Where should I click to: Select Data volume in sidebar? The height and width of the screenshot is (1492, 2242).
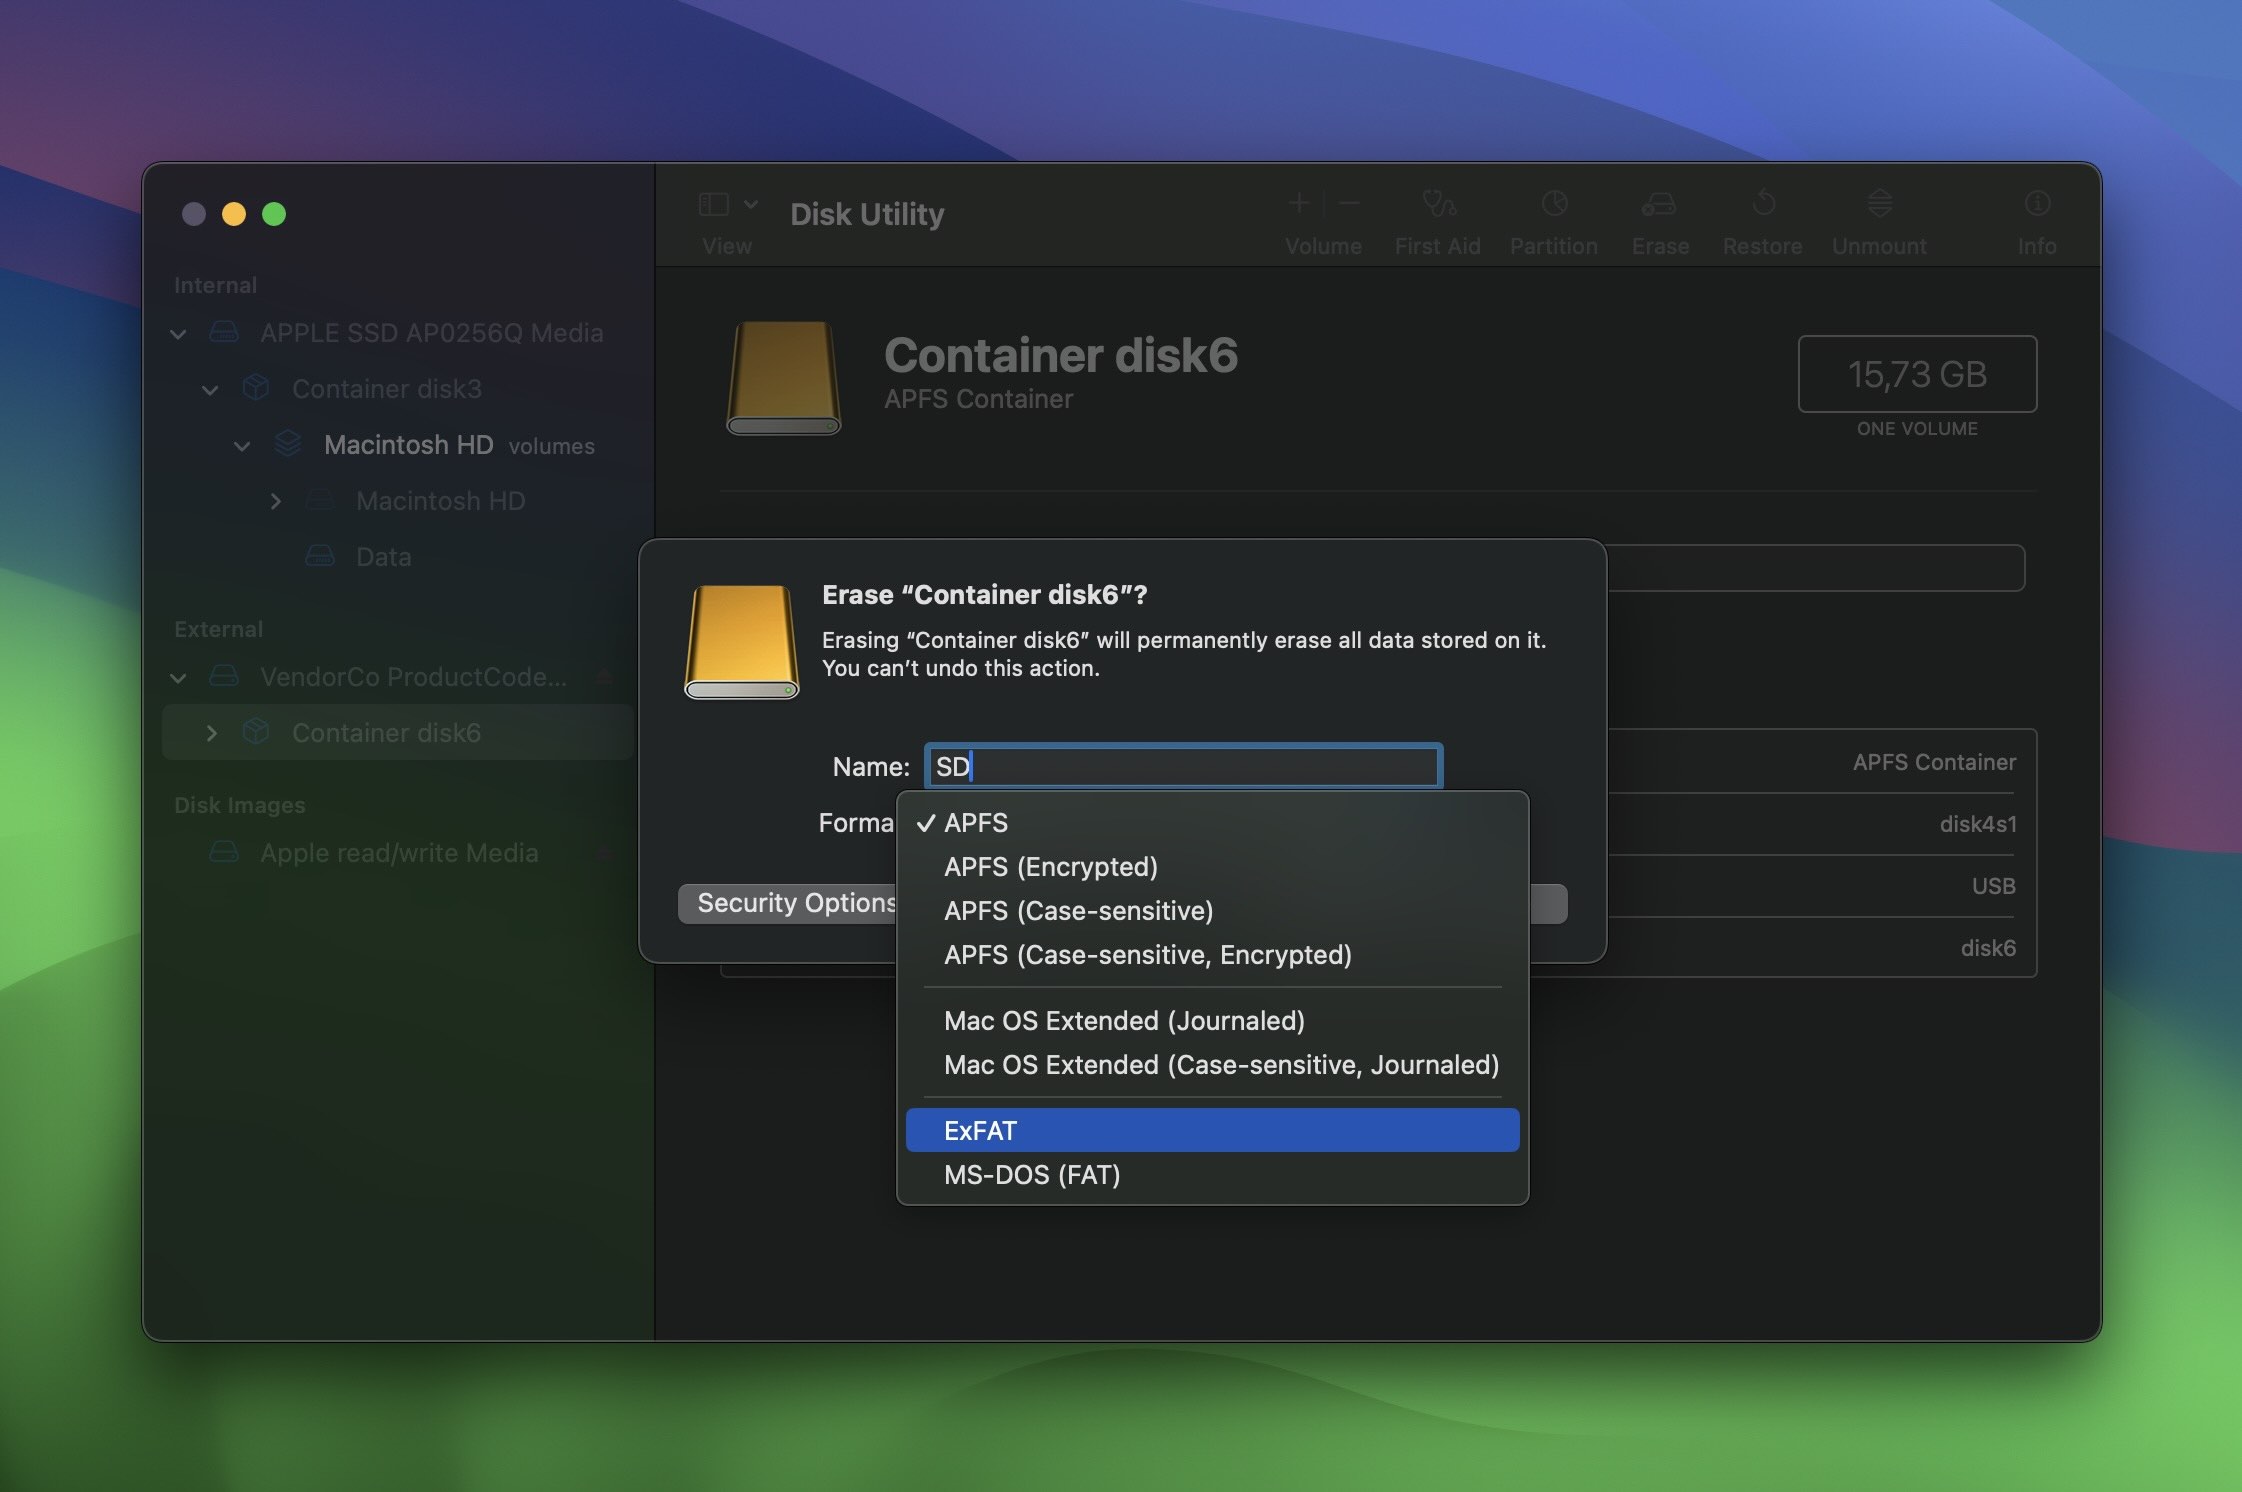[x=383, y=557]
